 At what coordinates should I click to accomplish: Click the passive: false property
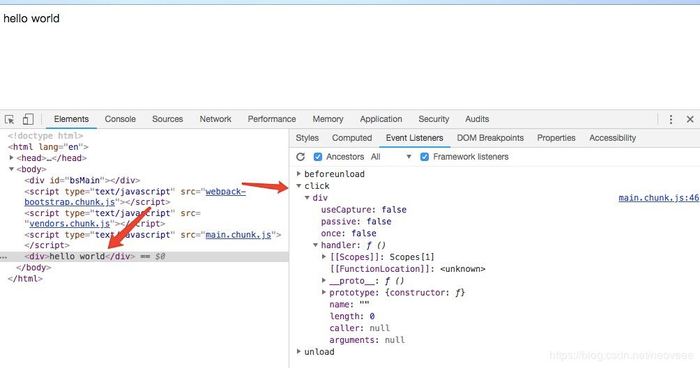356,222
